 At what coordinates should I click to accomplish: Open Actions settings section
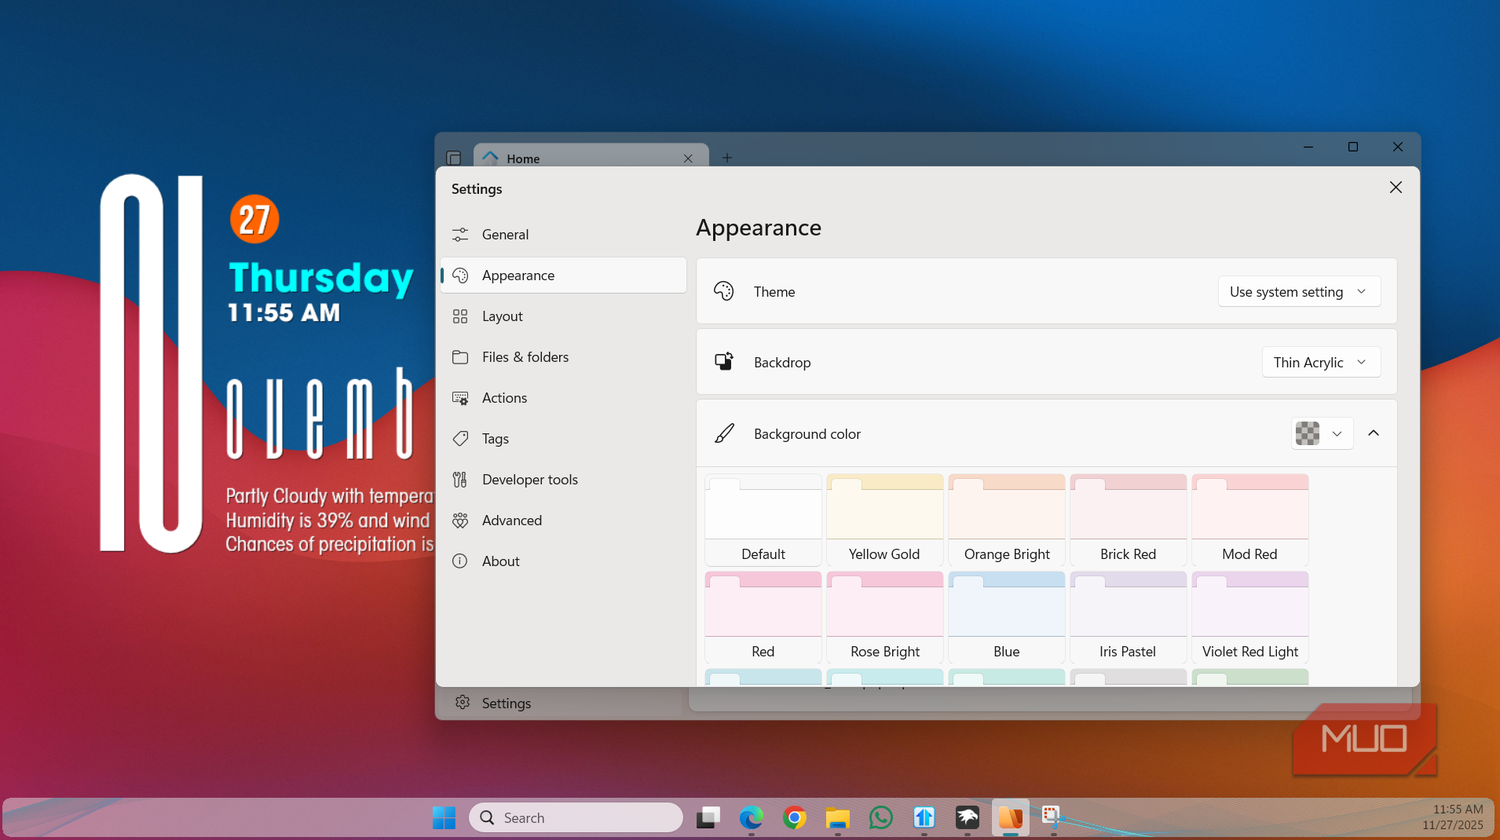coord(563,398)
